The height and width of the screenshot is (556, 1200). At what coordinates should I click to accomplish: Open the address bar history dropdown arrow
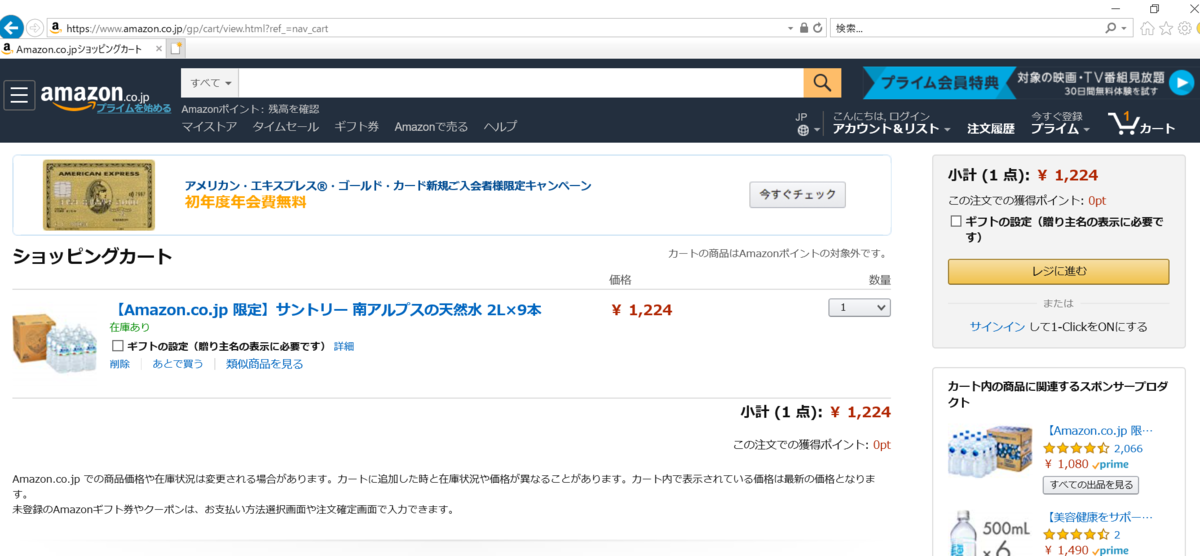[791, 28]
